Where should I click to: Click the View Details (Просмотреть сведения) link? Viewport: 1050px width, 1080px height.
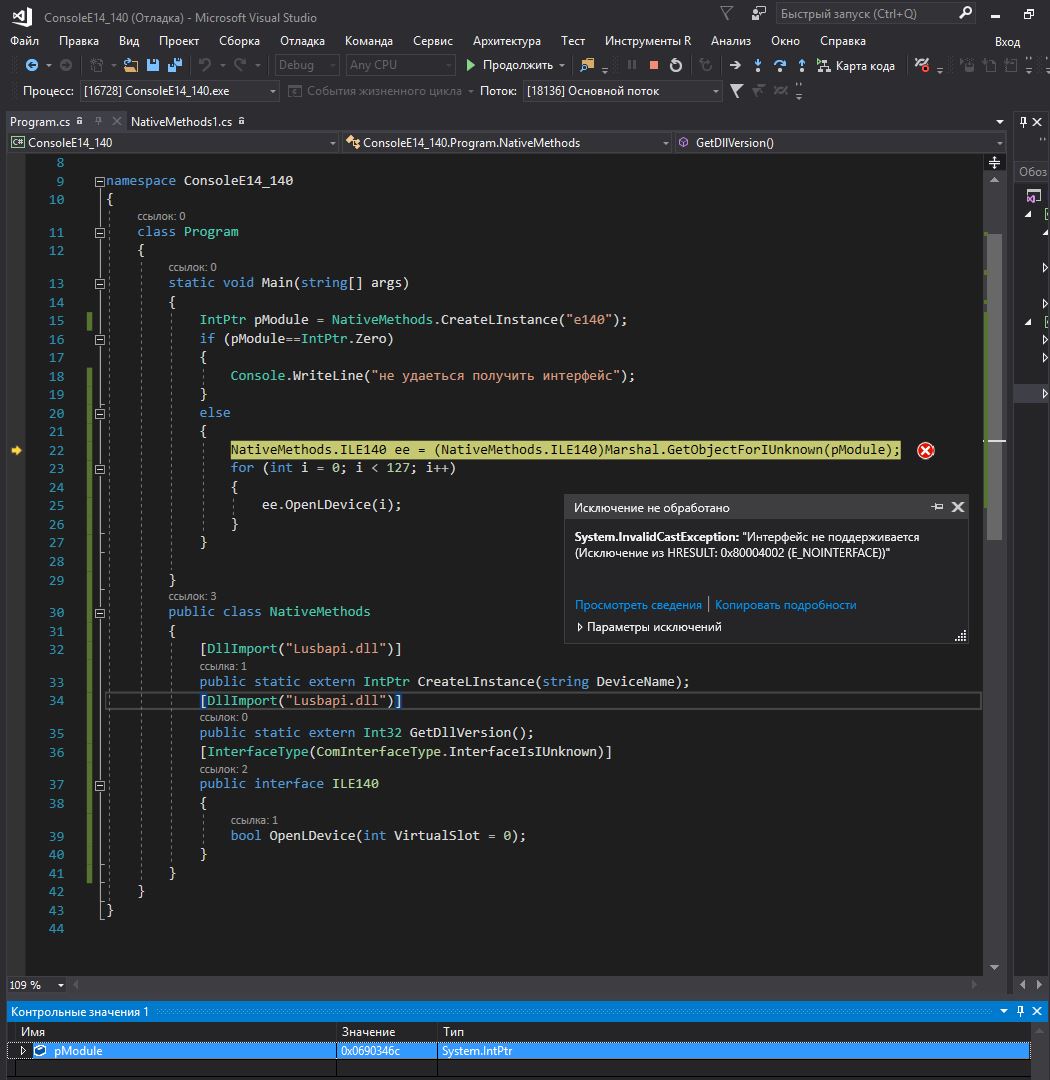(x=638, y=605)
